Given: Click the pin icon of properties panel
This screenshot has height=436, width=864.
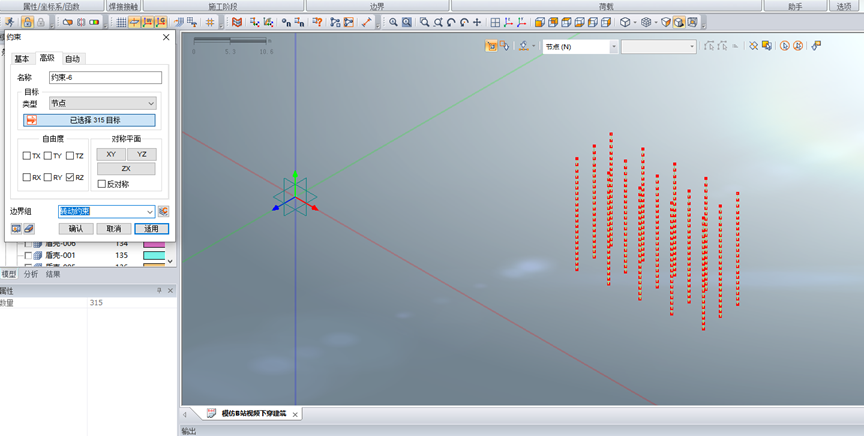Looking at the screenshot, I should (159, 291).
